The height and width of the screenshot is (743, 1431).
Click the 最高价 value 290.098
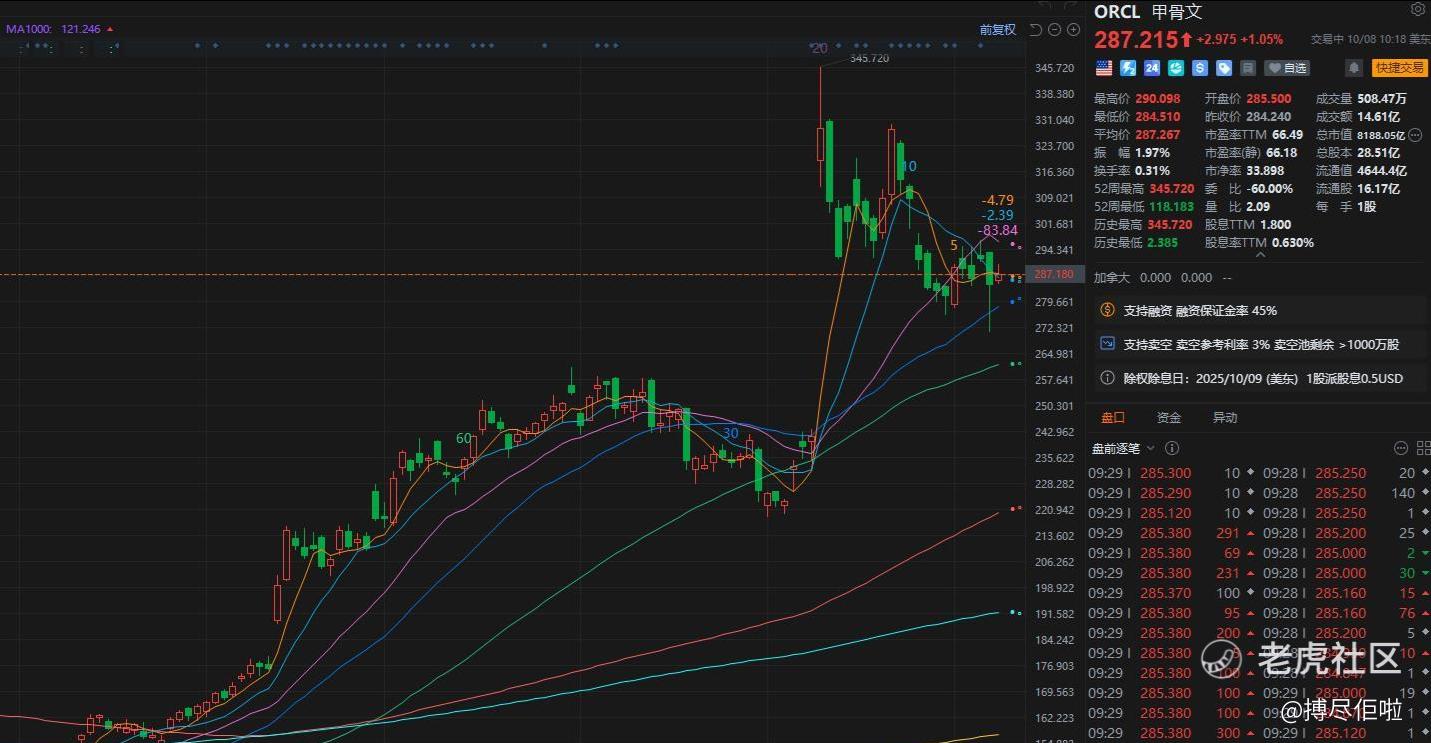click(x=1158, y=98)
